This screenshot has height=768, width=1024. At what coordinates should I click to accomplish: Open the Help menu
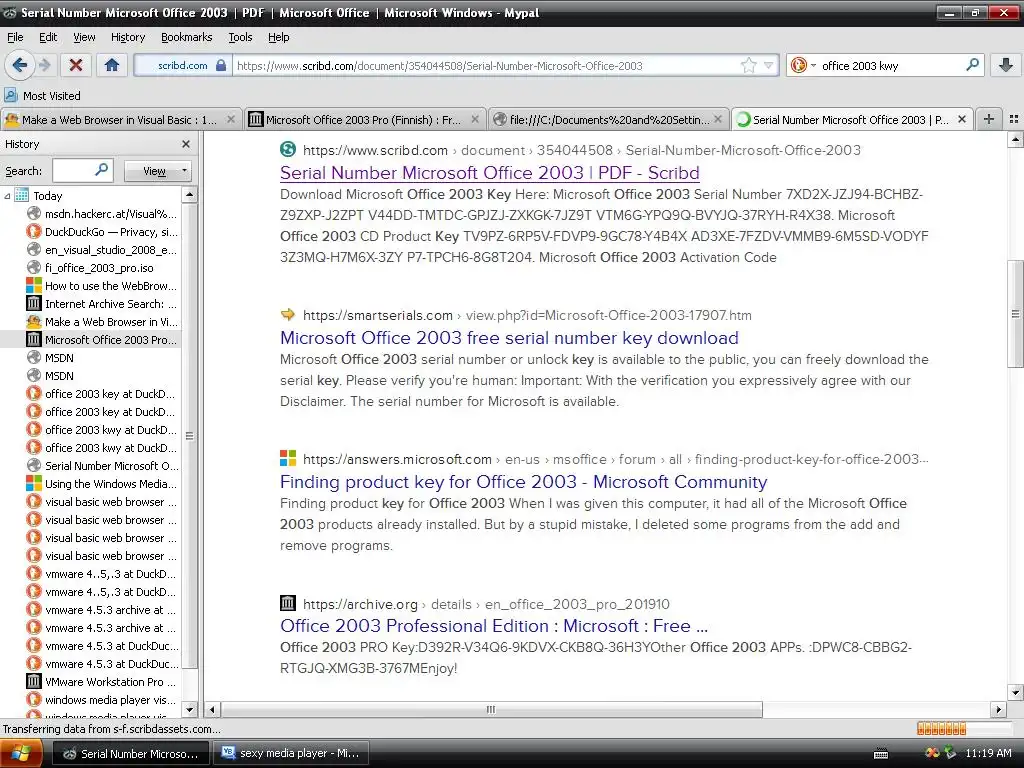(278, 37)
